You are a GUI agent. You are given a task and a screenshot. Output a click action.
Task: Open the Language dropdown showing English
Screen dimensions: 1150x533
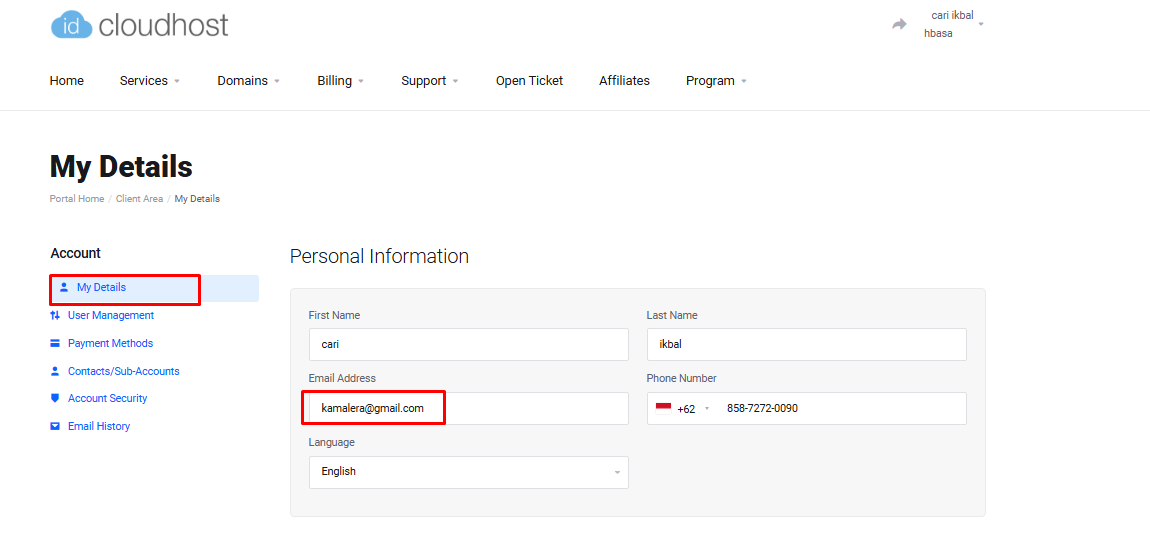click(469, 472)
